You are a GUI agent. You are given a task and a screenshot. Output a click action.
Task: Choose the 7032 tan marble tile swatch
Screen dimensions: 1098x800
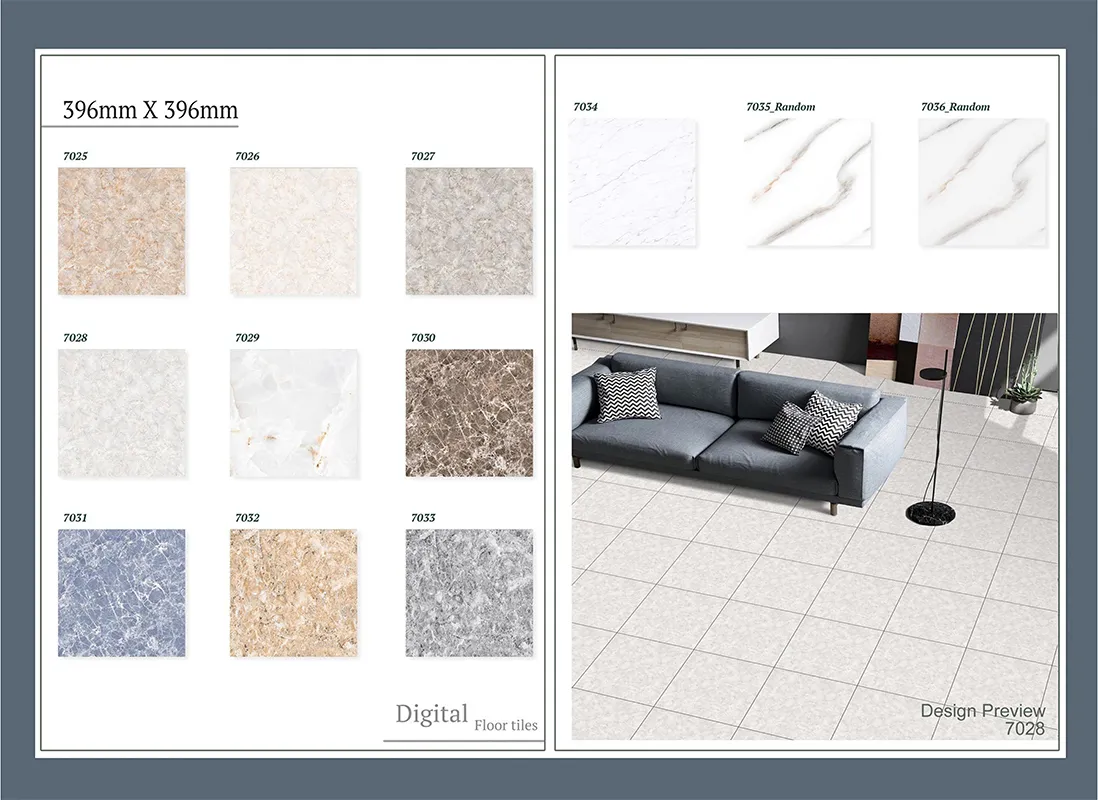[x=294, y=593]
